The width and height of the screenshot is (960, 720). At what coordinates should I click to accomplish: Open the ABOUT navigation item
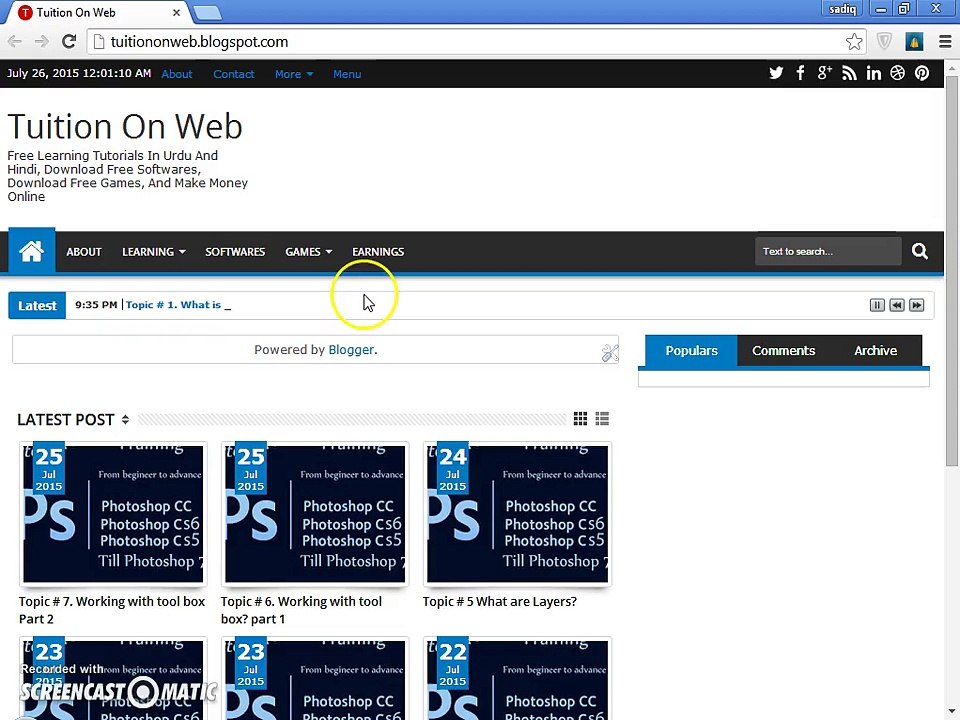pos(84,252)
